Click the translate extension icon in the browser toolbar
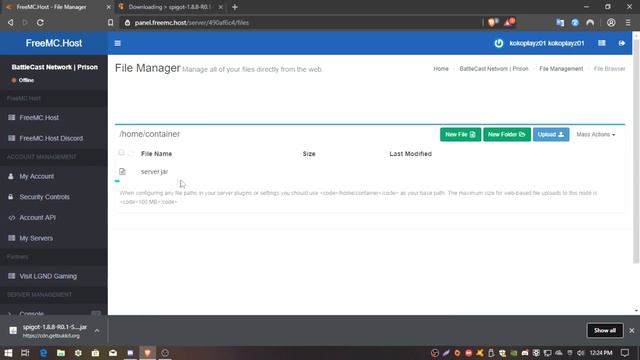 pos(560,22)
